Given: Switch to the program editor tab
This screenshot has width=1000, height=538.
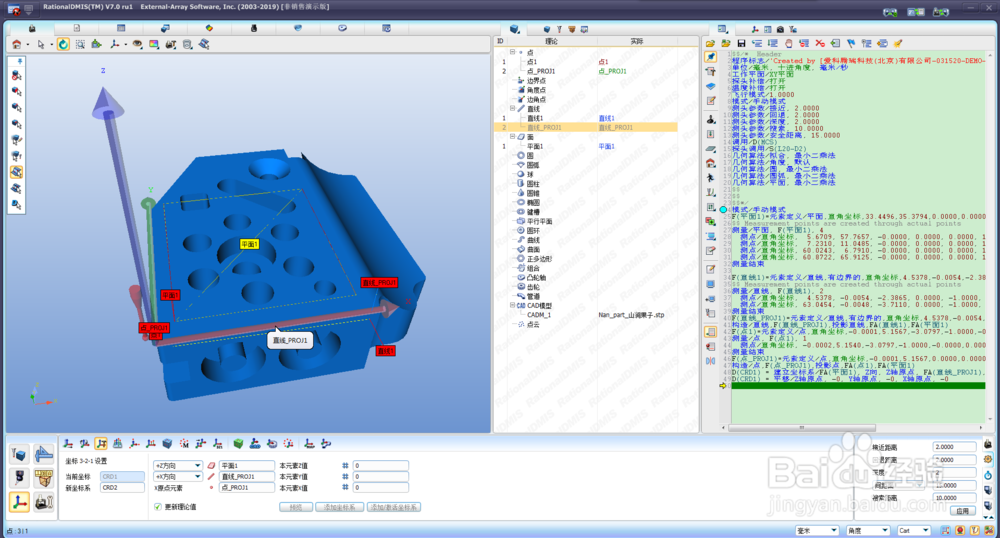Looking at the screenshot, I should coord(722,29).
